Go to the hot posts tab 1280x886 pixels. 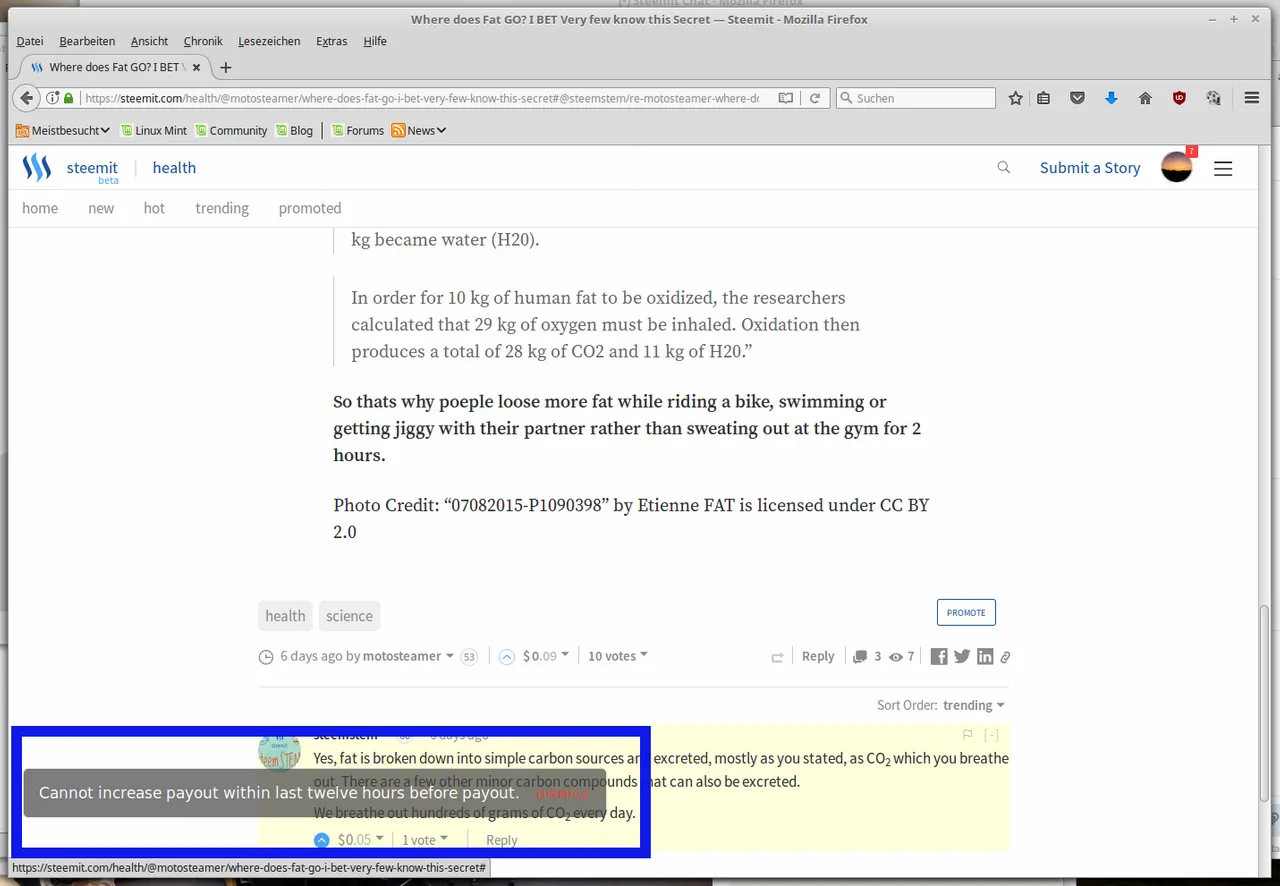(154, 208)
